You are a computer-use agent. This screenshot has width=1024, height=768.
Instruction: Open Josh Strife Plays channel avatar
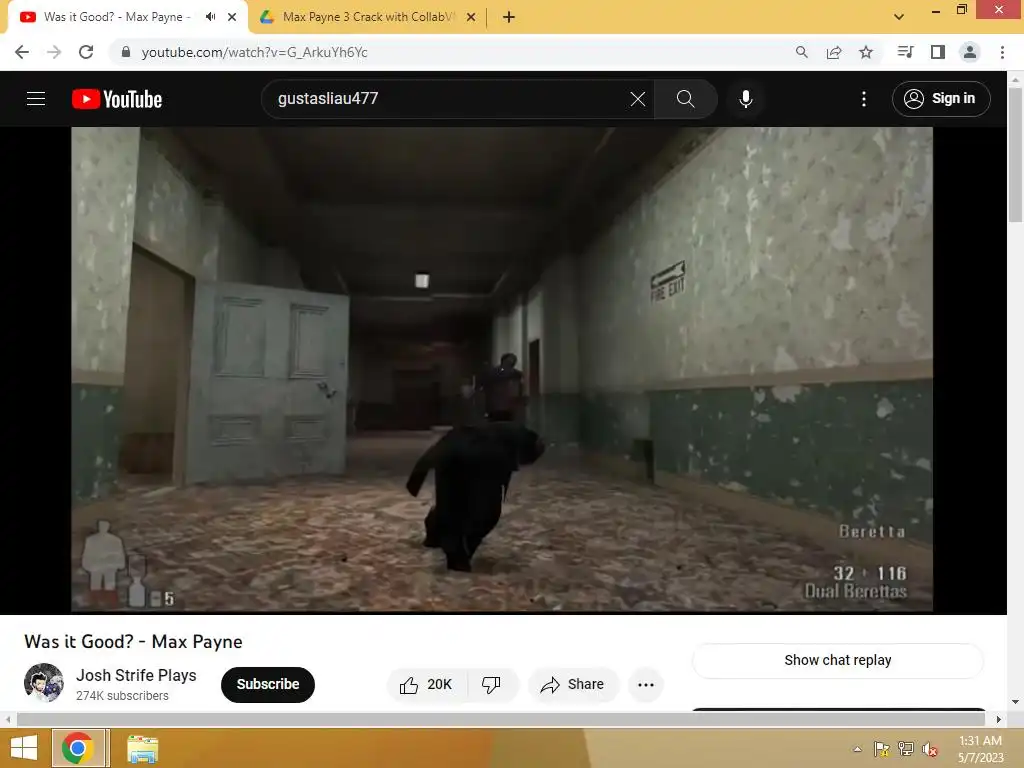[44, 683]
